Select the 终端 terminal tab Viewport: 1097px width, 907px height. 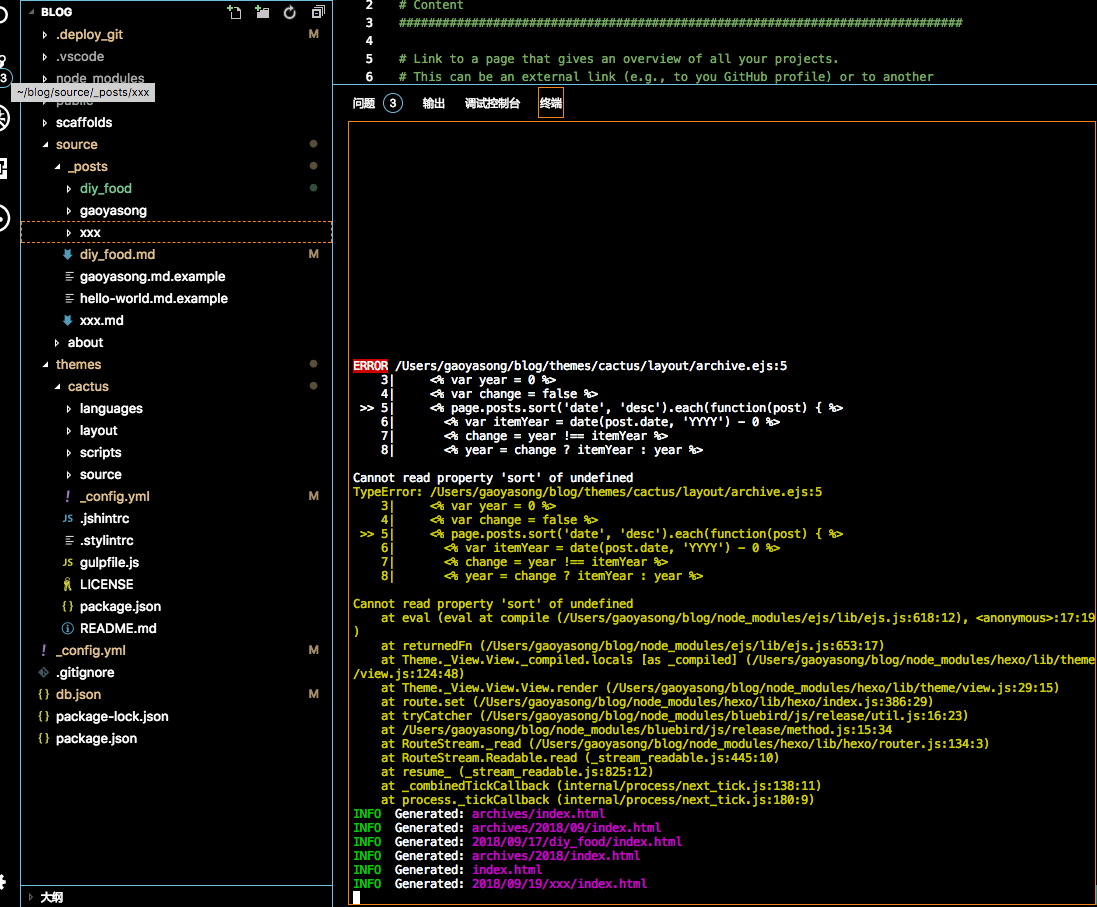coord(551,104)
